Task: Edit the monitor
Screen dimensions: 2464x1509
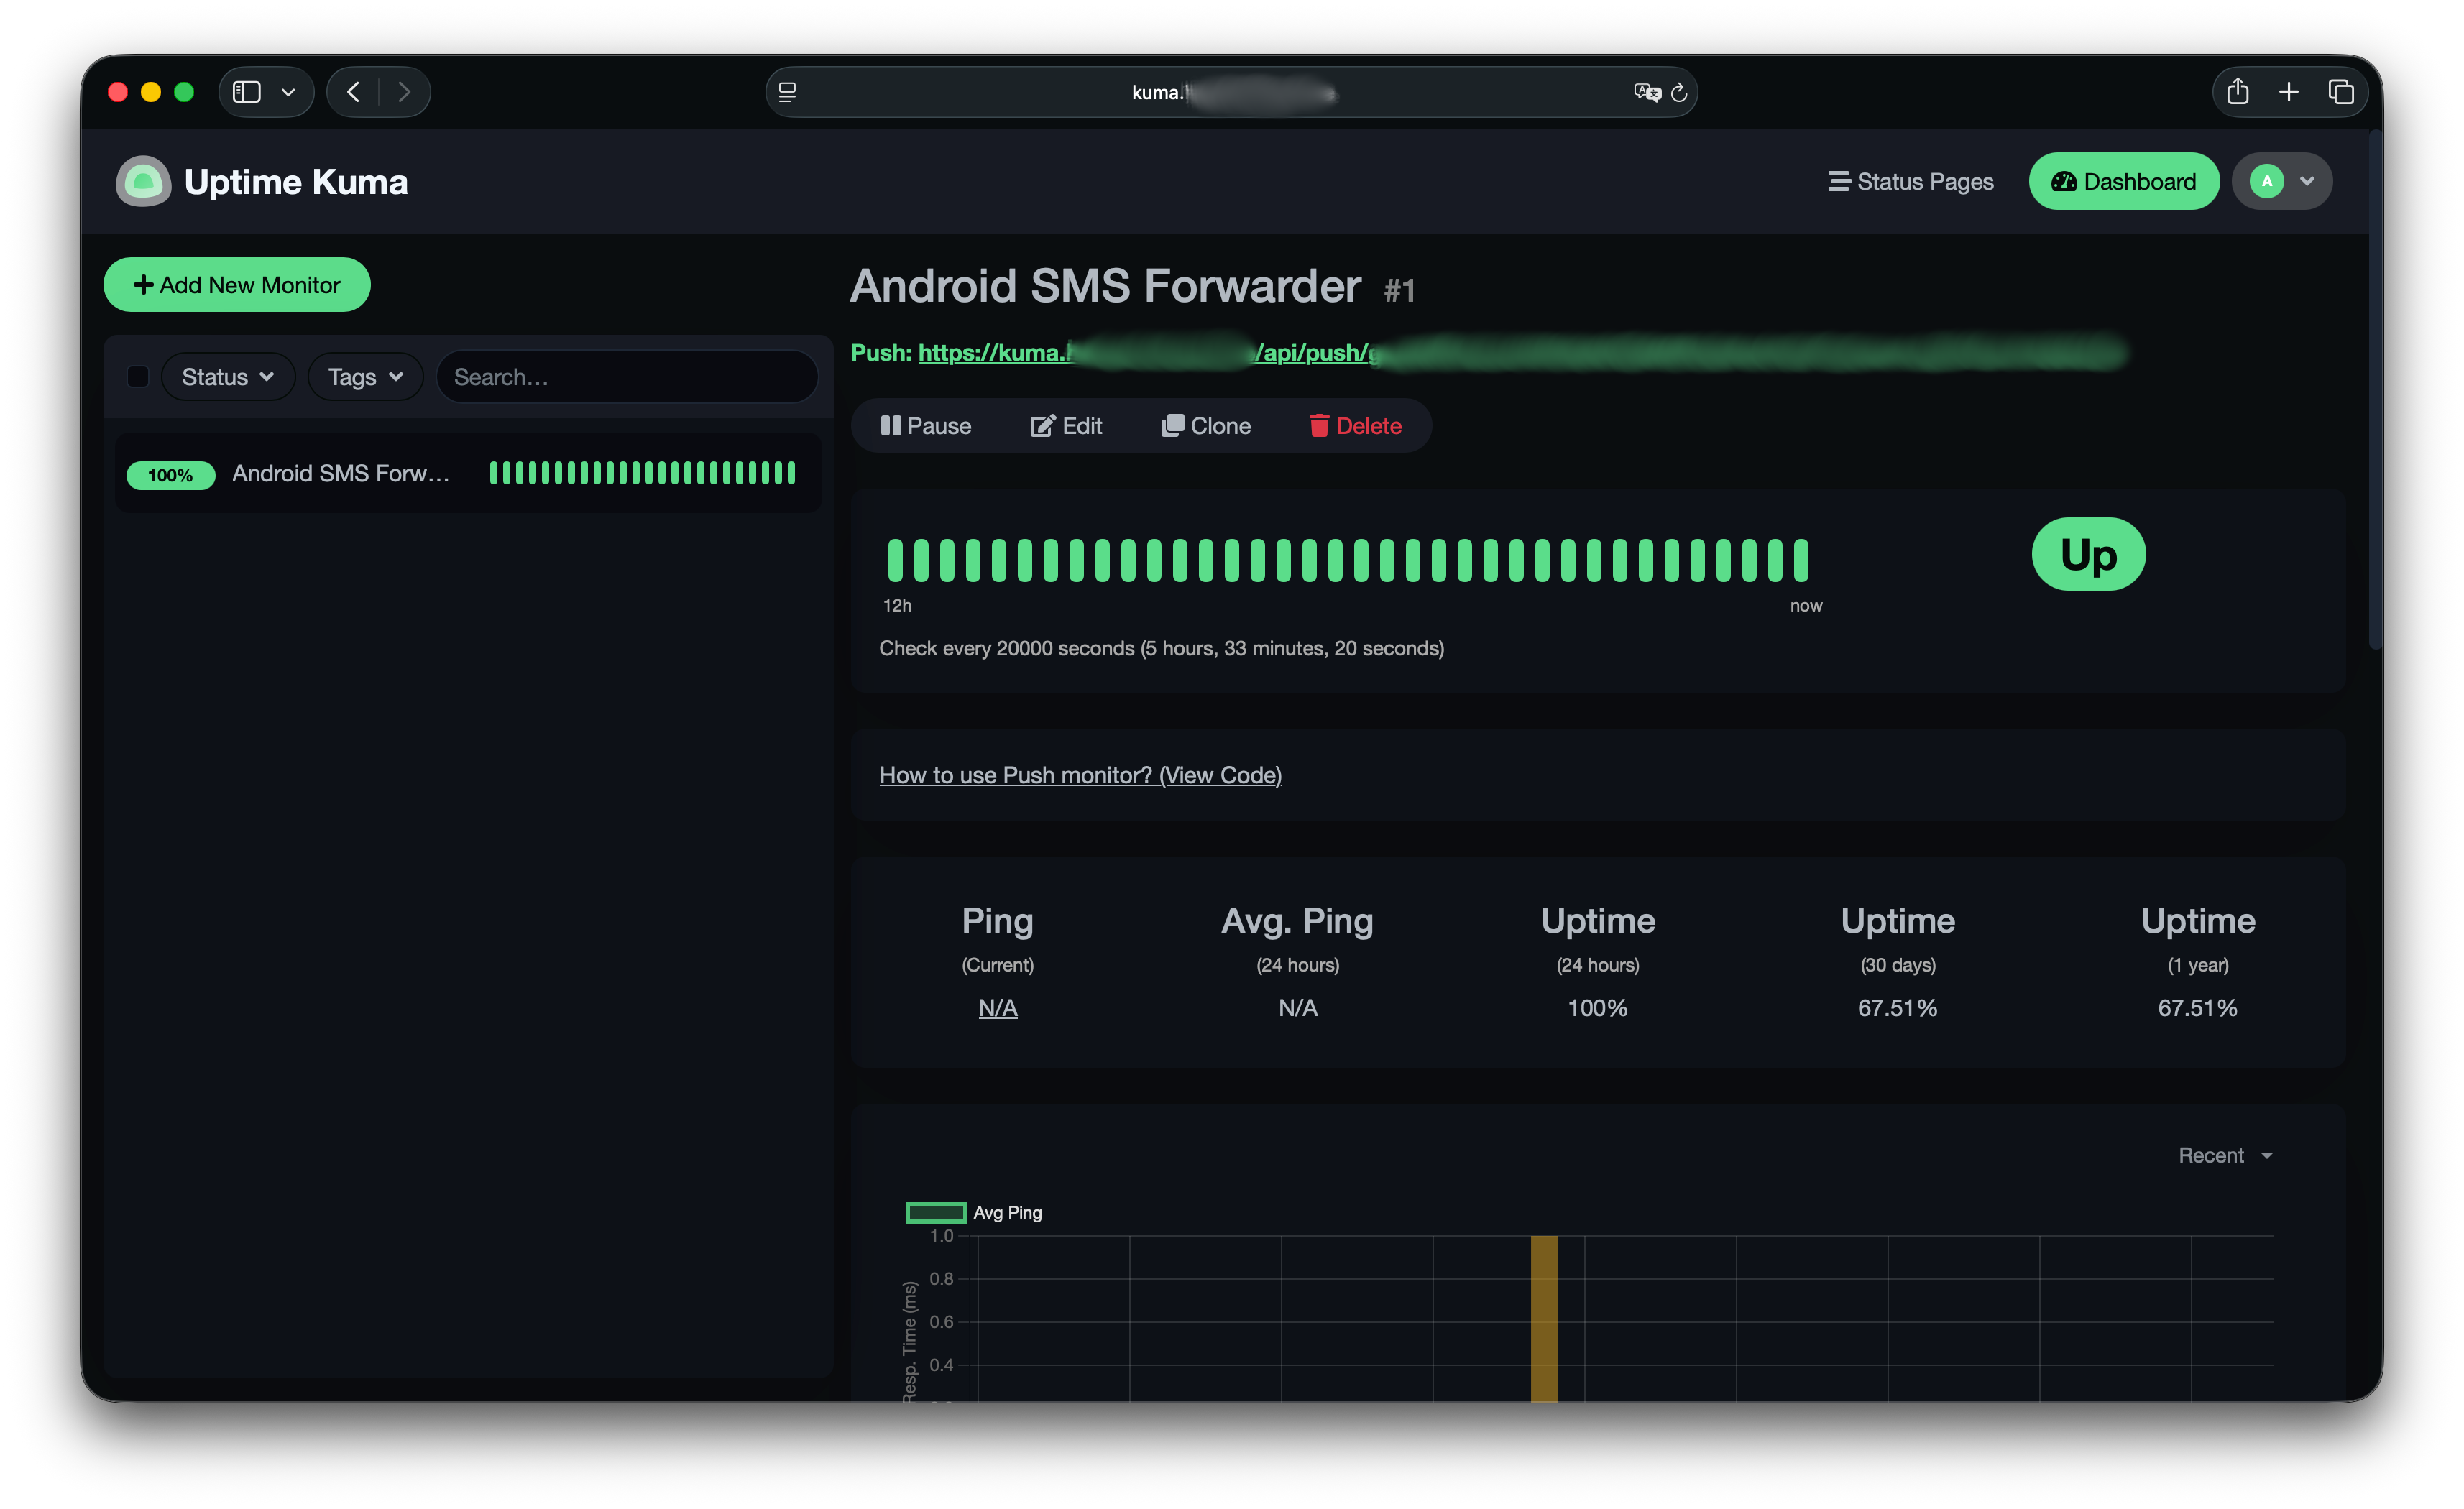Action: pos(1066,426)
